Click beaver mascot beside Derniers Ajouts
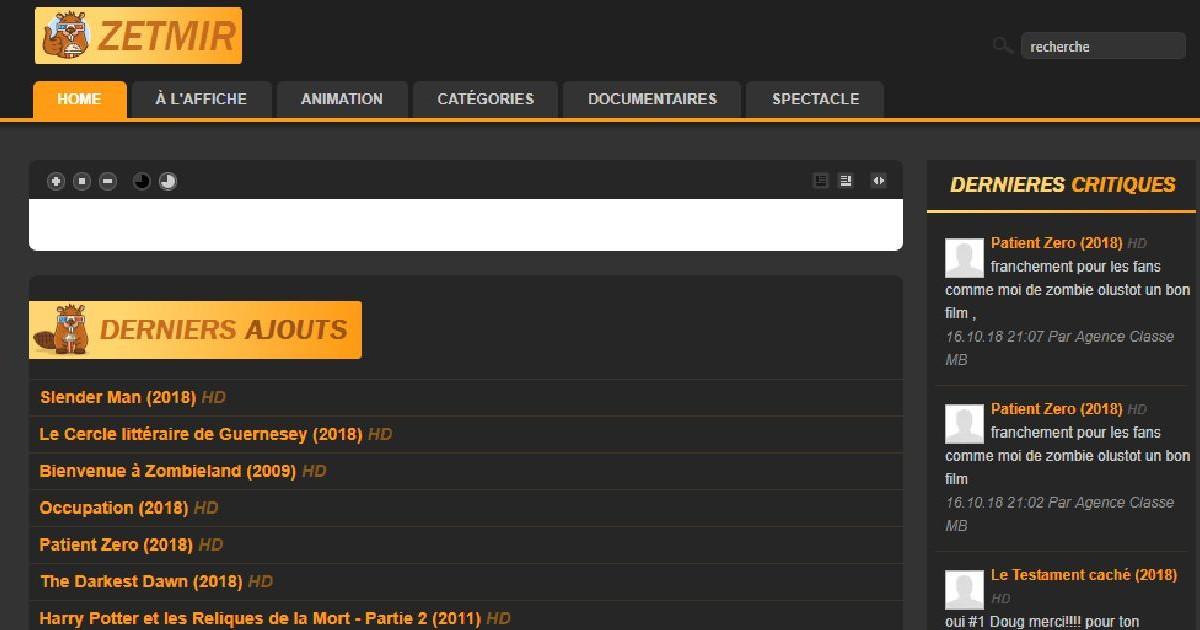 click(x=62, y=329)
